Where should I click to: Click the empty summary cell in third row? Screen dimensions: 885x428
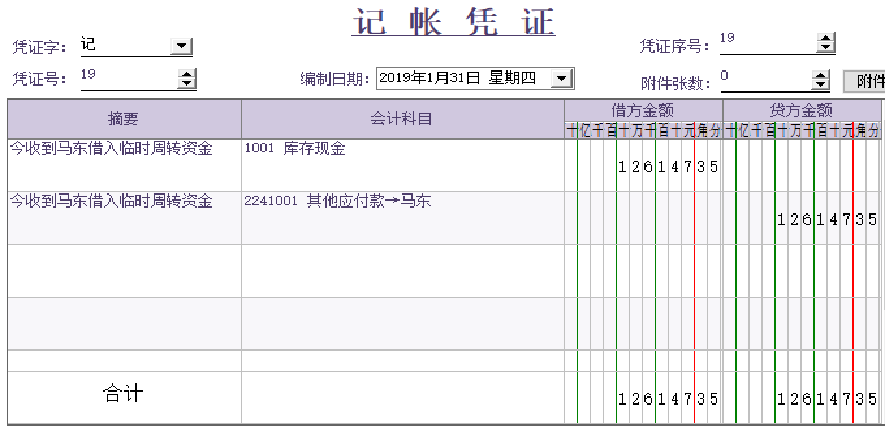pyautogui.click(x=124, y=270)
